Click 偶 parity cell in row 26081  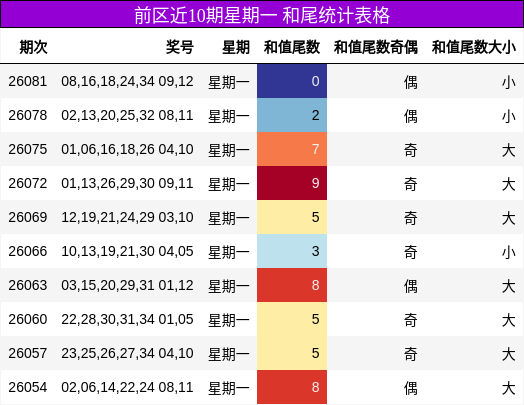tap(411, 82)
